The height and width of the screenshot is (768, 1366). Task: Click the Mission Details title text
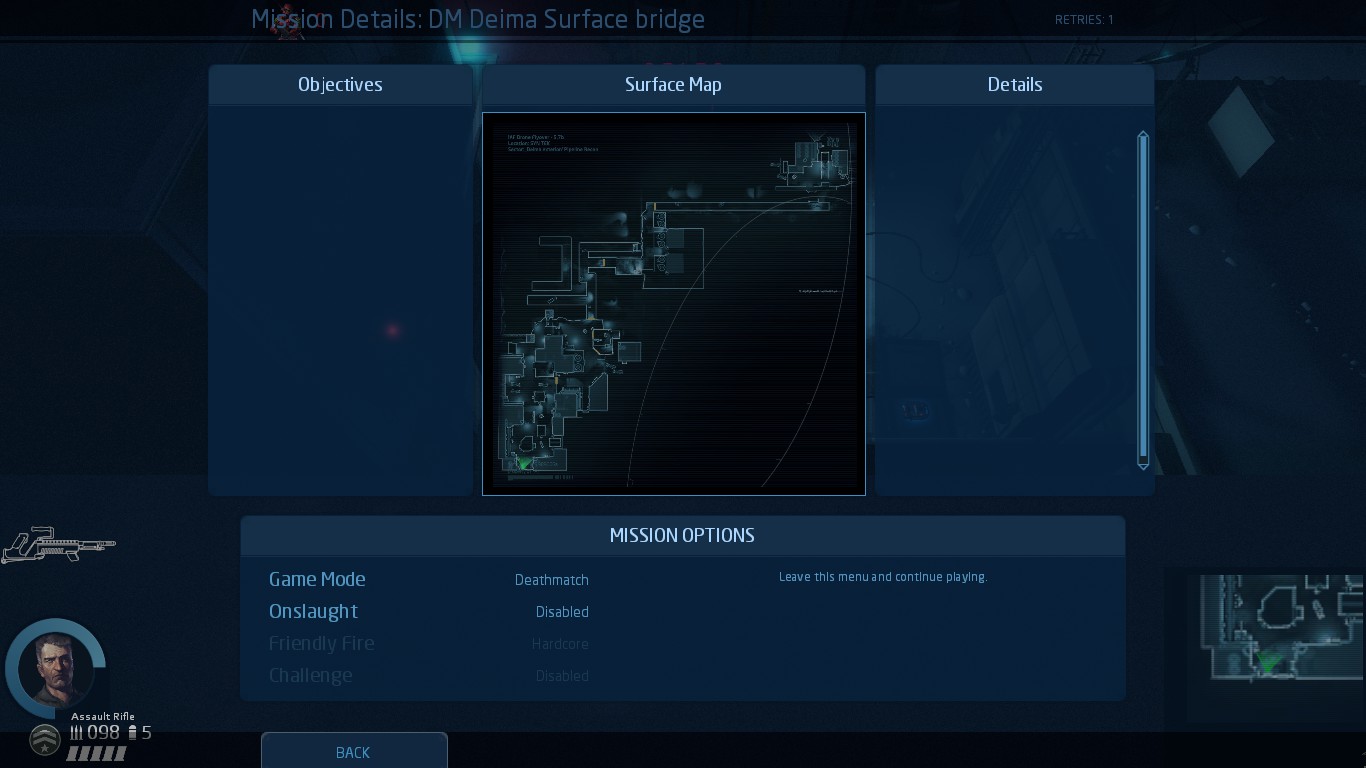pos(478,19)
